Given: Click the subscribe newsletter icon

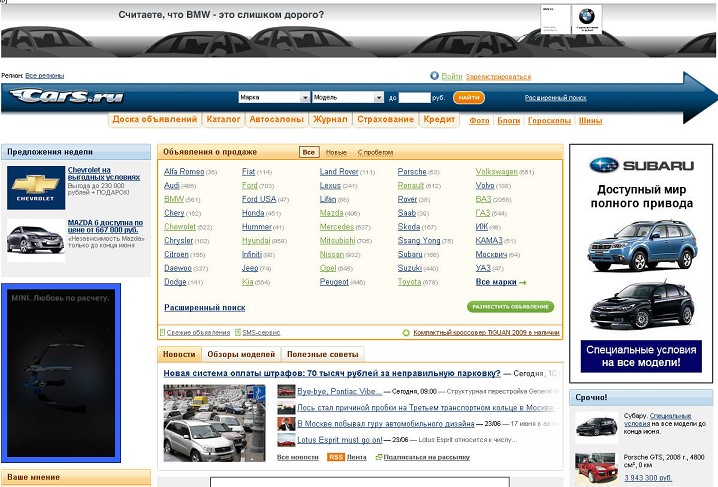Looking at the screenshot, I should coord(379,457).
